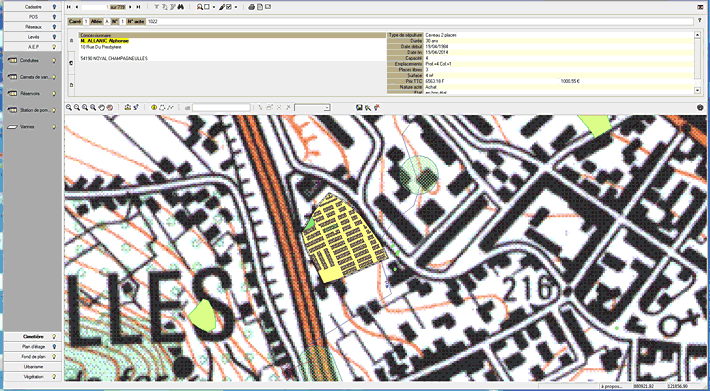The image size is (710, 391).
Task: Jump to the last record
Action: click(138, 7)
